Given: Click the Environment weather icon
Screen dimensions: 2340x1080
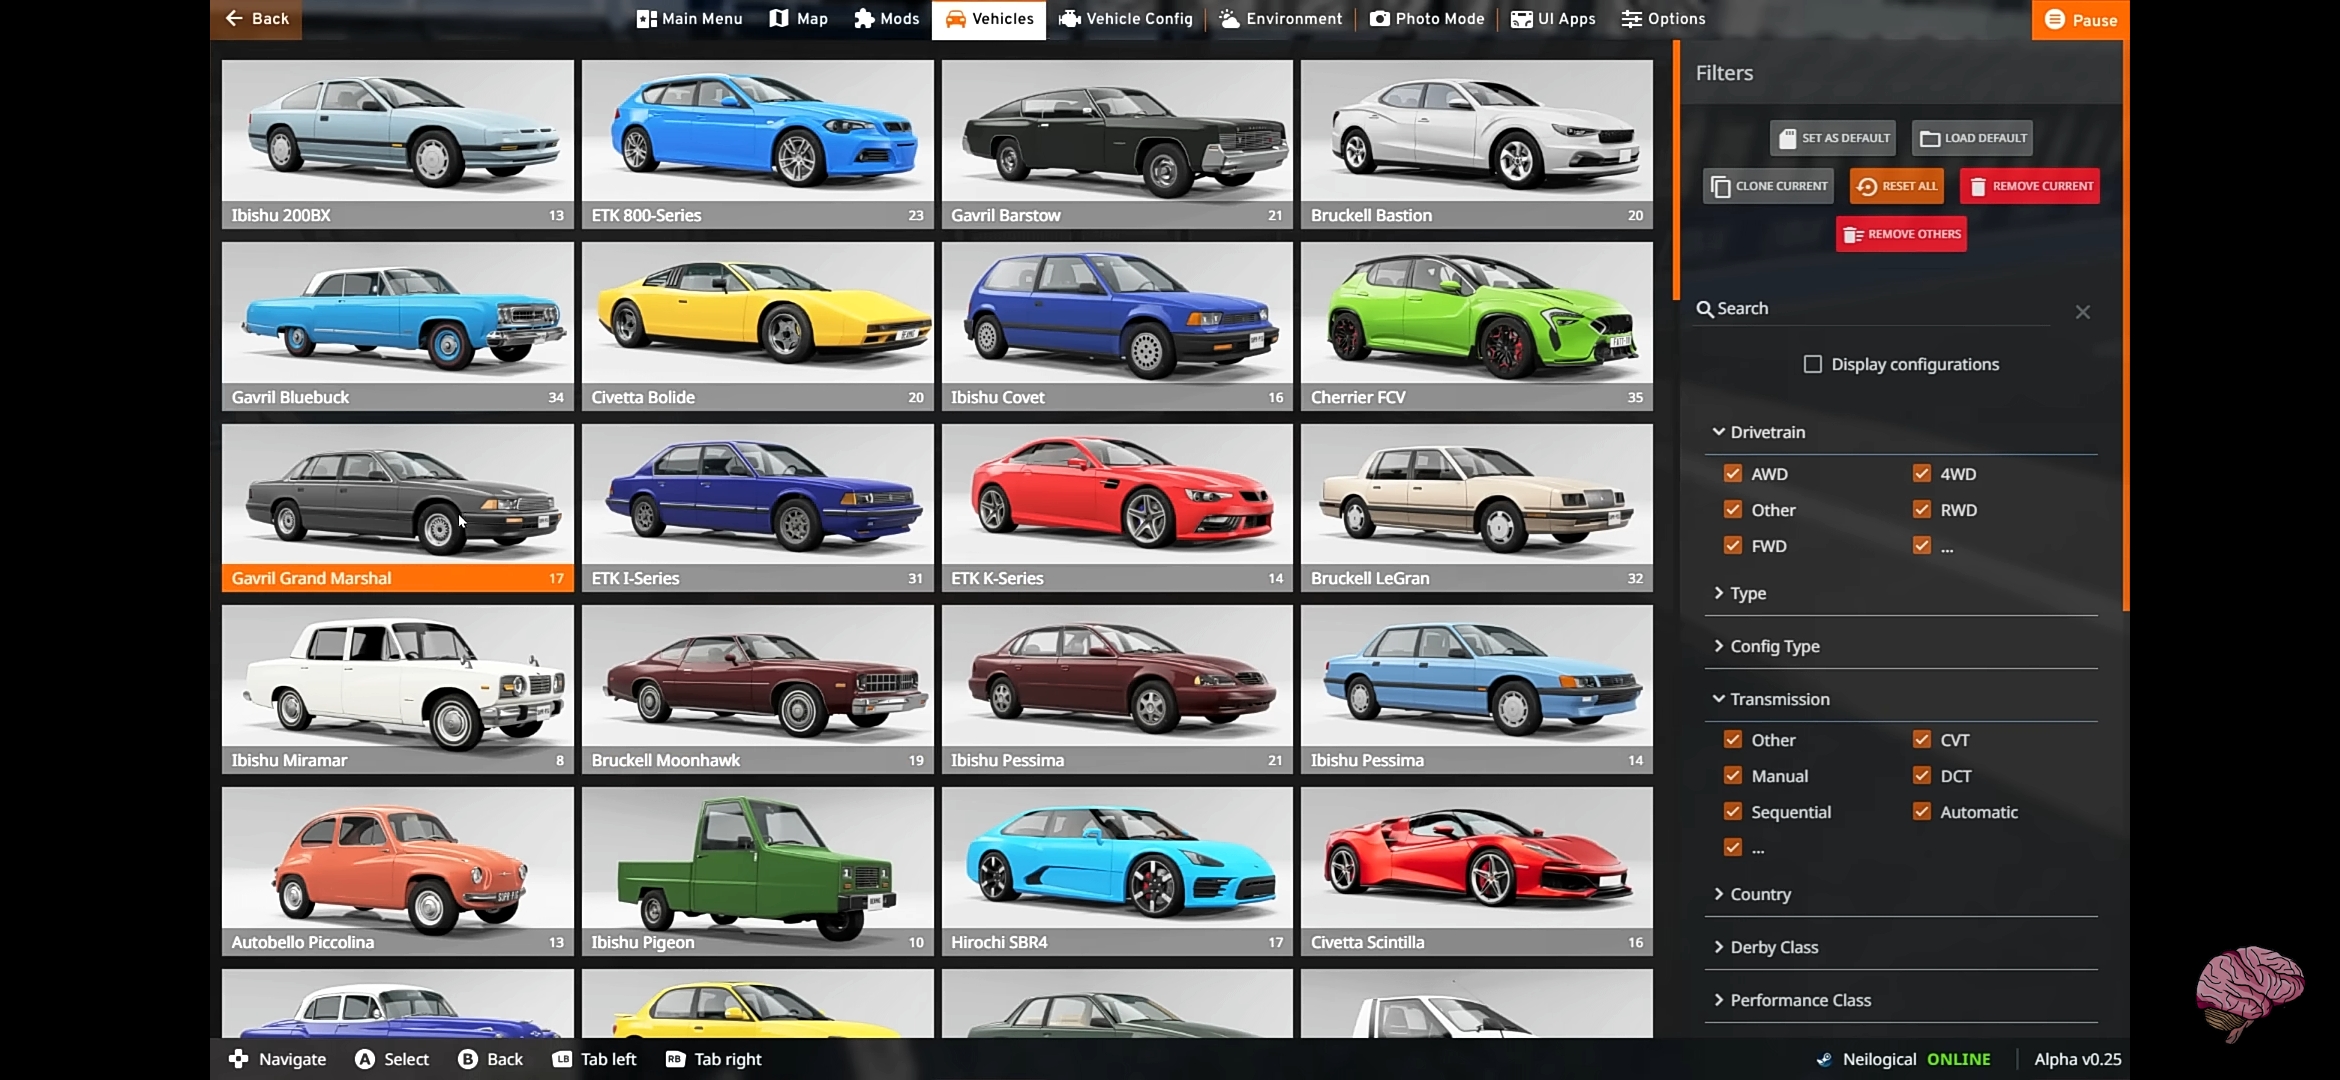Looking at the screenshot, I should 1229,19.
